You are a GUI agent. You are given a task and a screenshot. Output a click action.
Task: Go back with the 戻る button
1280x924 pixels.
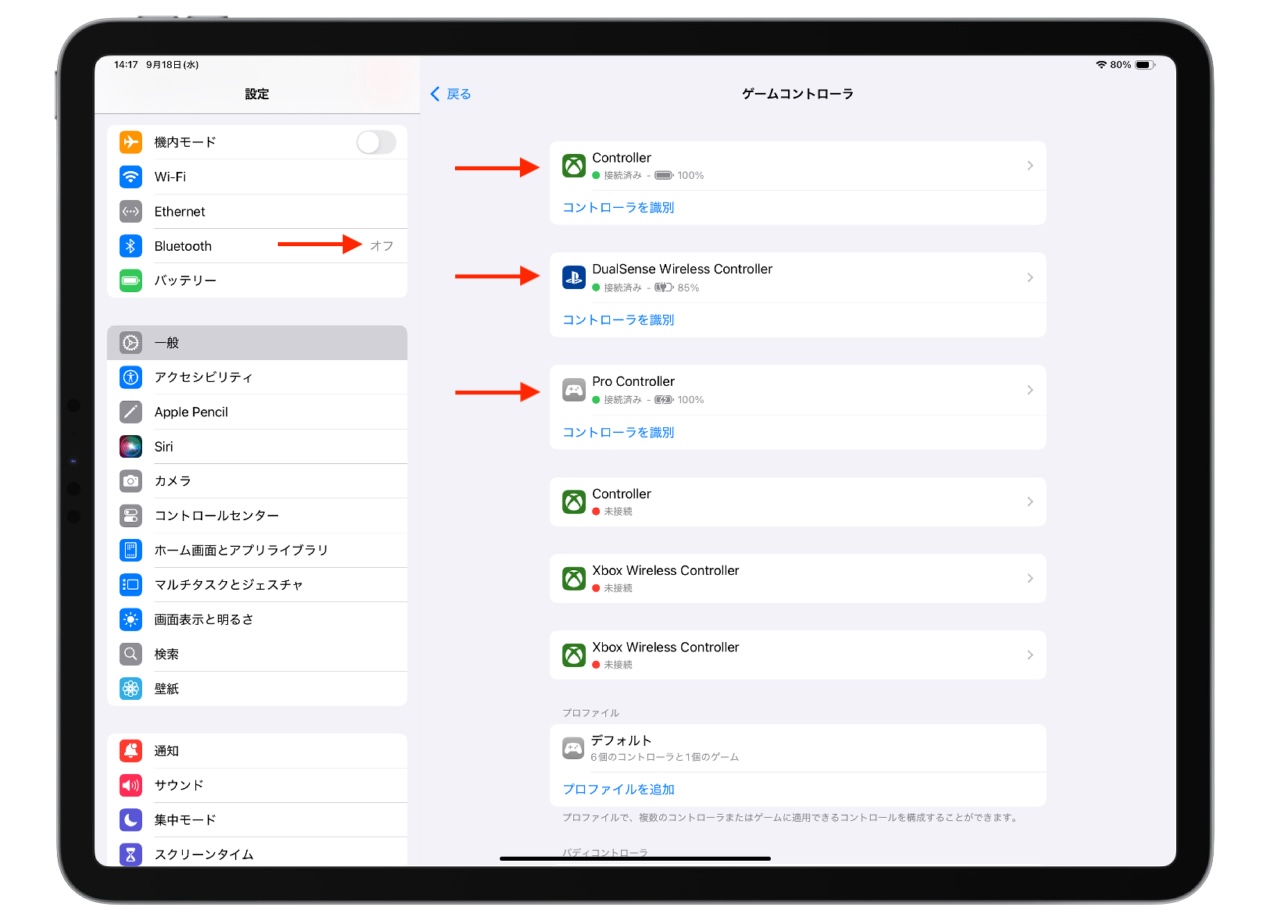(451, 94)
